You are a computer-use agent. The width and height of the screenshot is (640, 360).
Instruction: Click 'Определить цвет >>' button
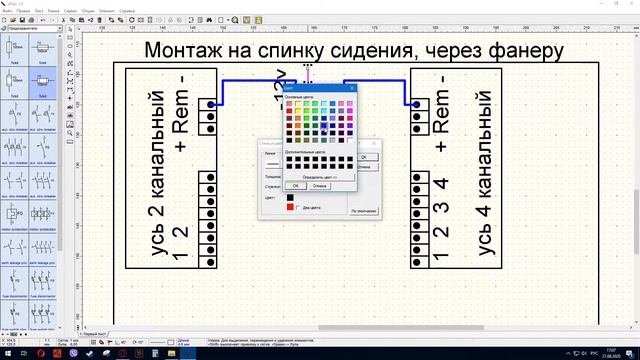coord(320,177)
